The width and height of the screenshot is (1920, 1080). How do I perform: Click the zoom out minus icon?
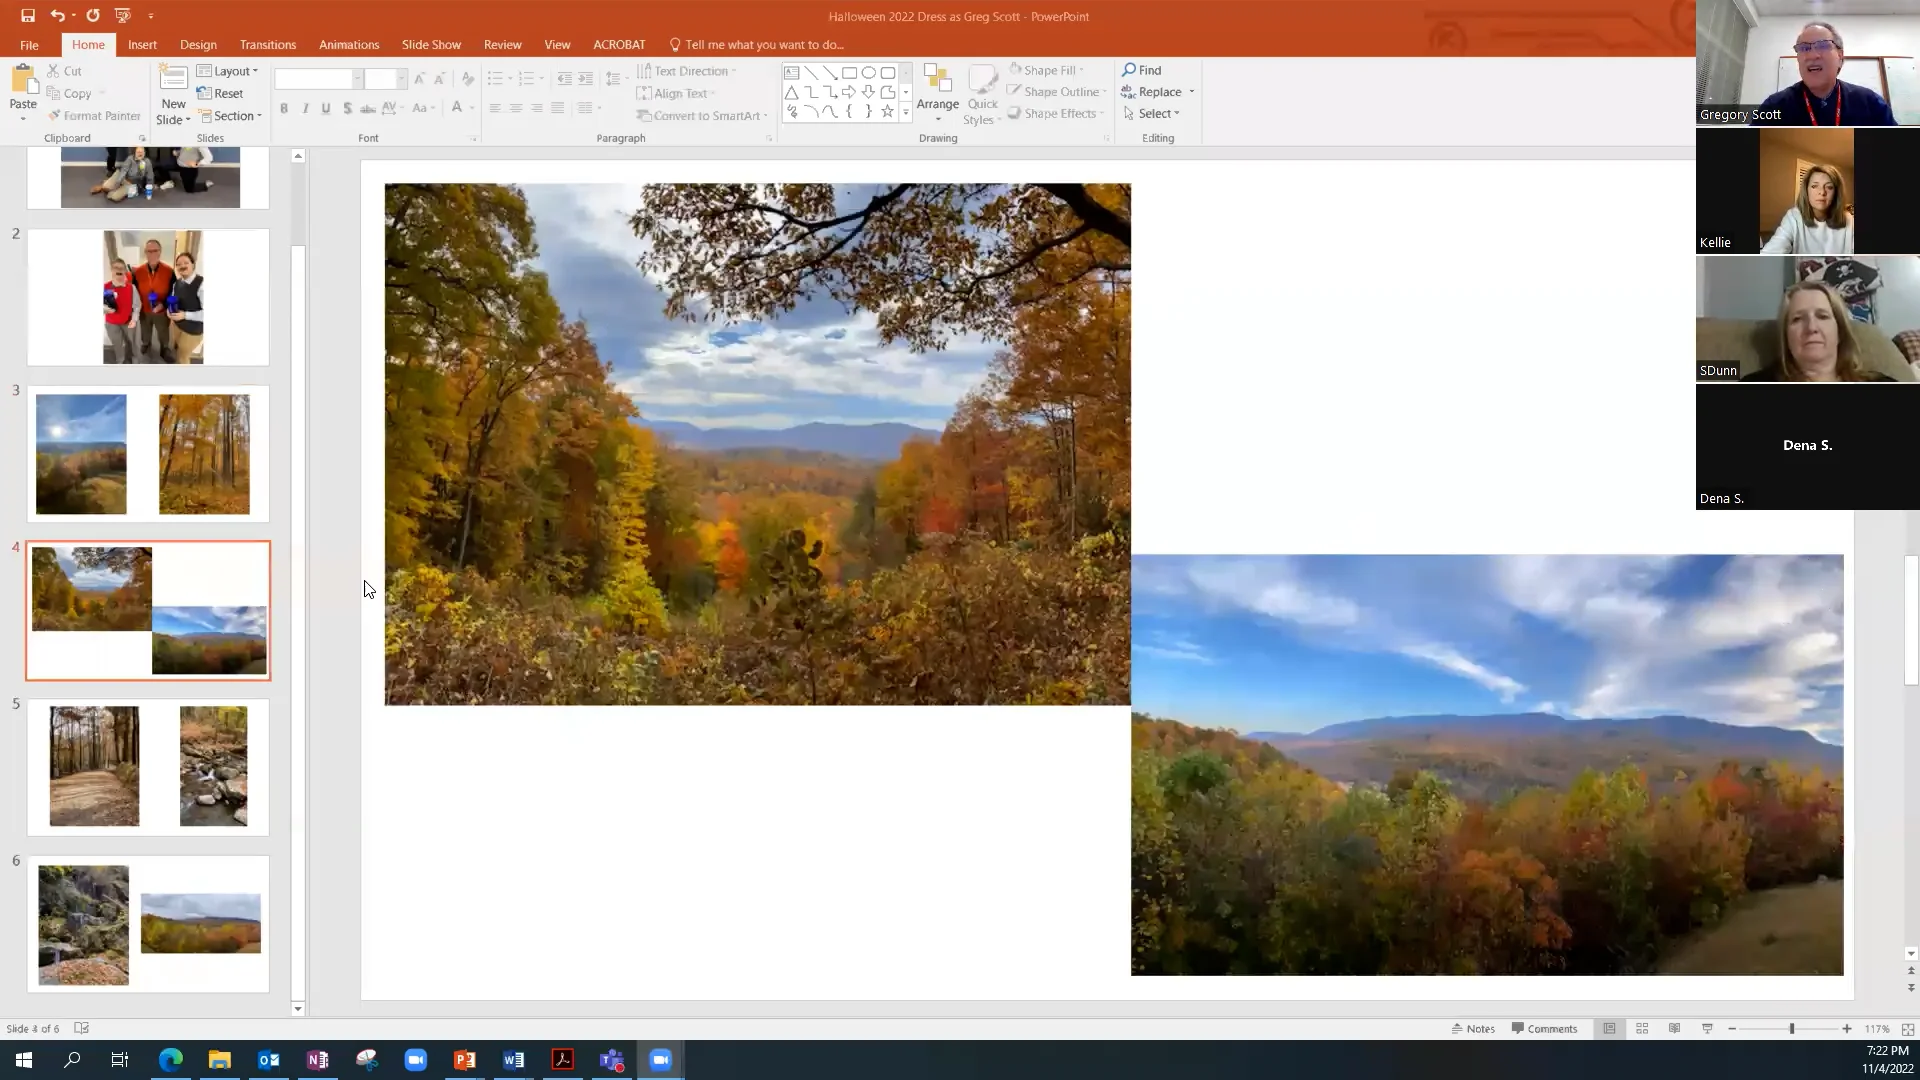tap(1732, 1028)
